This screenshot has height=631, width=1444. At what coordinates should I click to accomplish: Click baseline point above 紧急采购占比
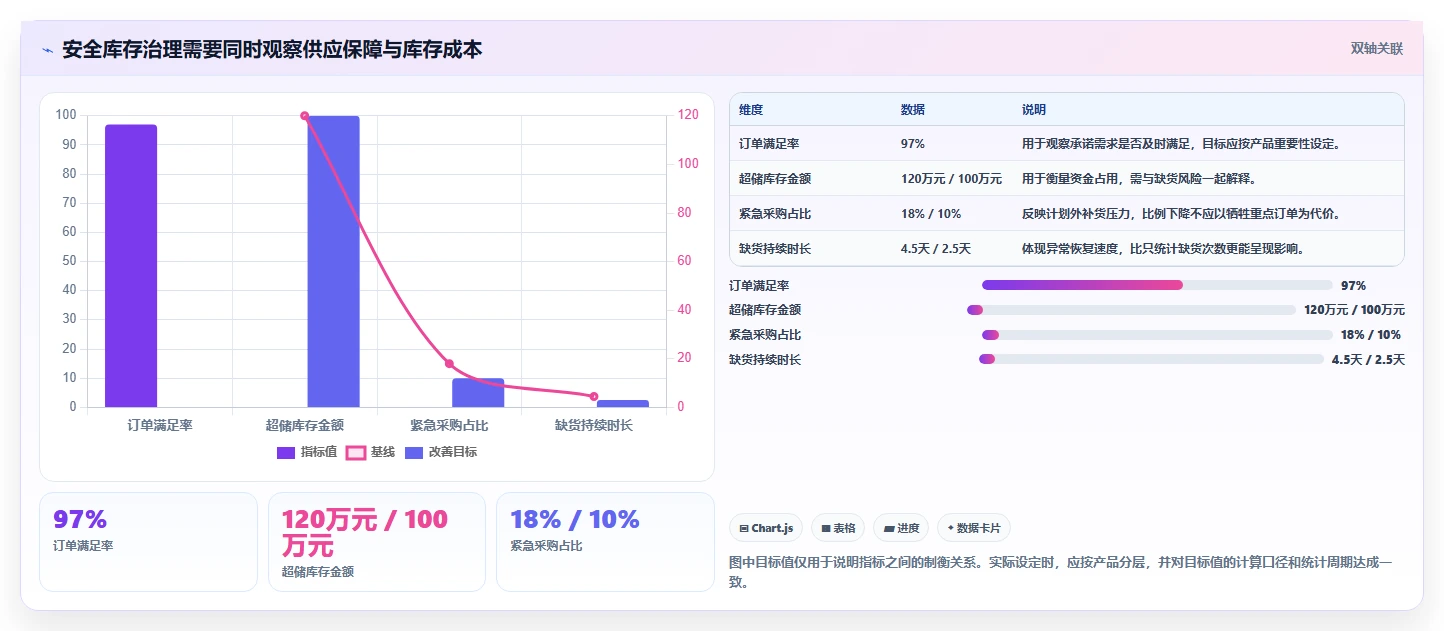pyautogui.click(x=449, y=364)
